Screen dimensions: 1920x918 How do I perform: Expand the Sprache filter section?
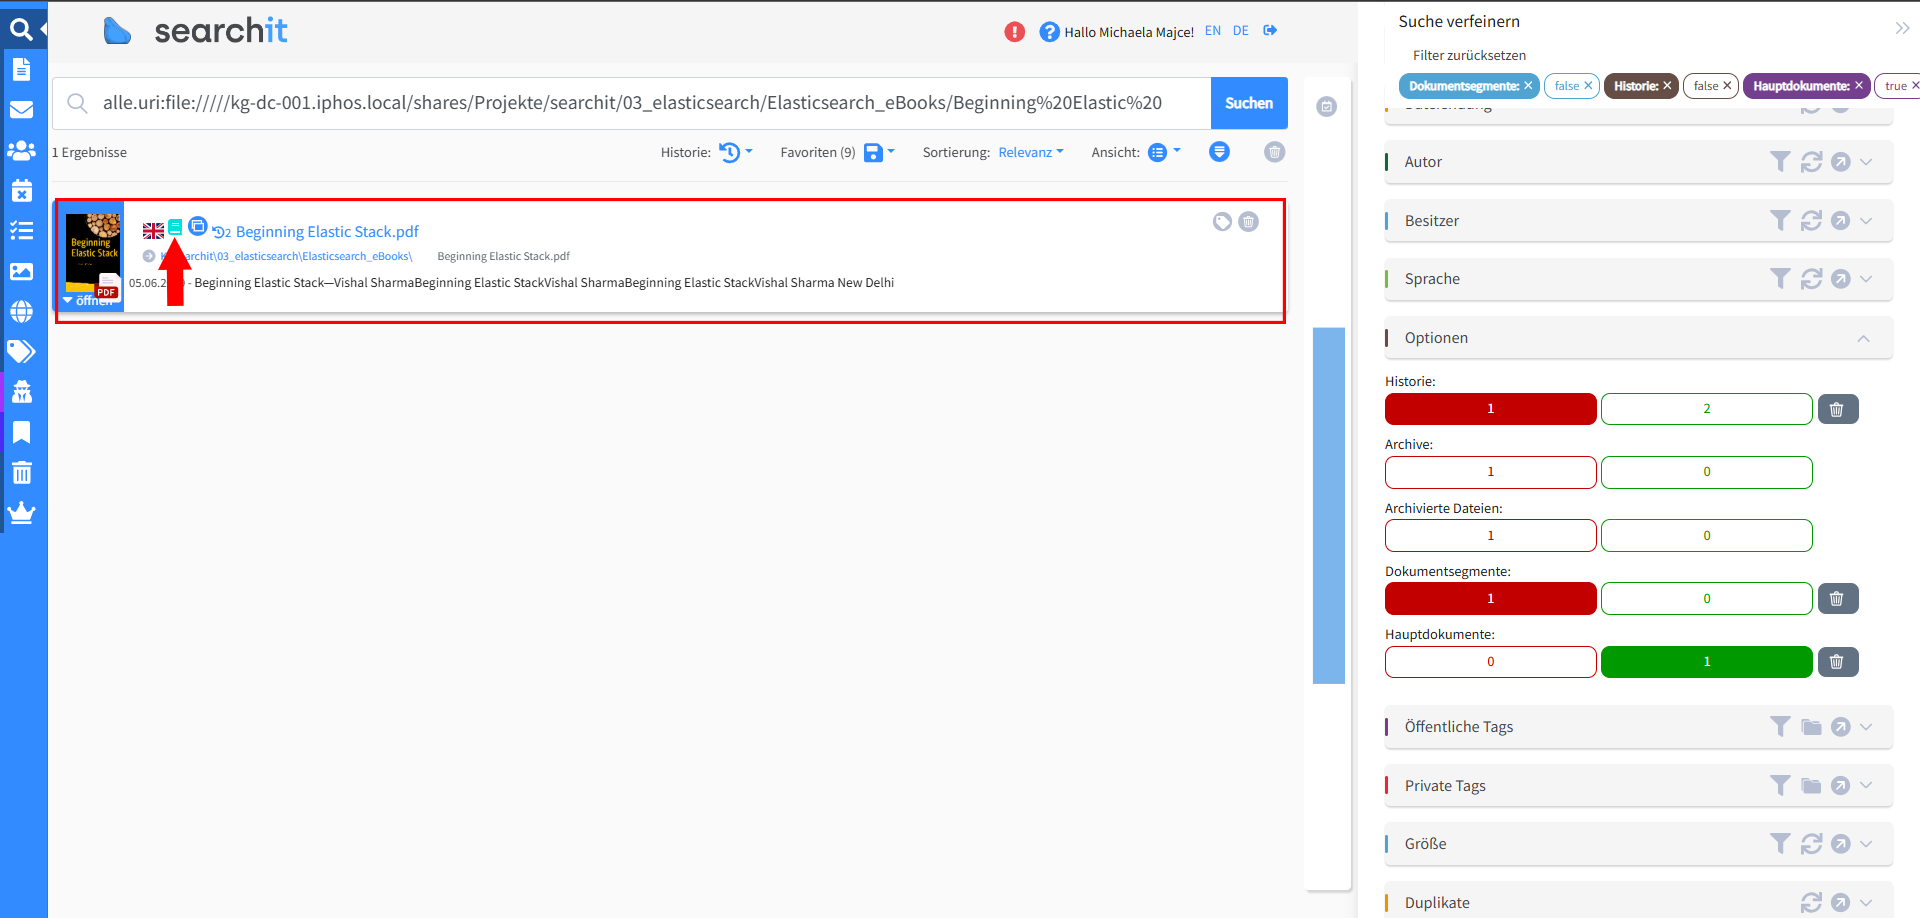point(1865,279)
